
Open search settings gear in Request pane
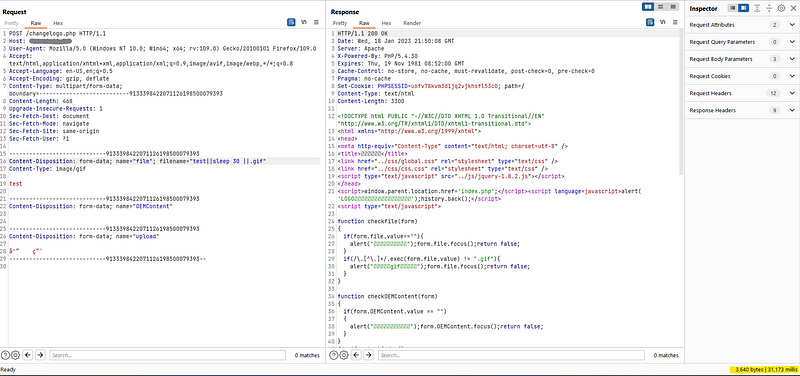[15, 355]
